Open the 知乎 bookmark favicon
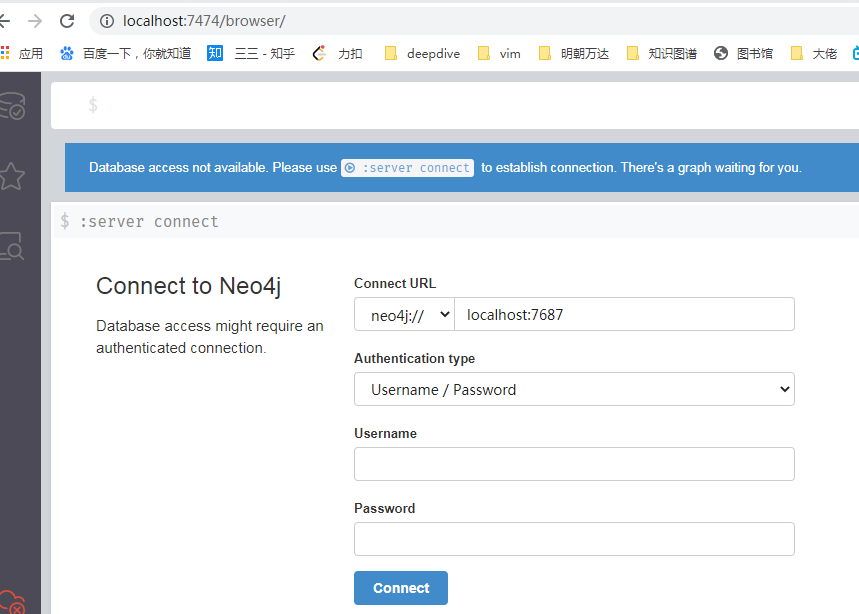This screenshot has width=859, height=614. pos(214,53)
